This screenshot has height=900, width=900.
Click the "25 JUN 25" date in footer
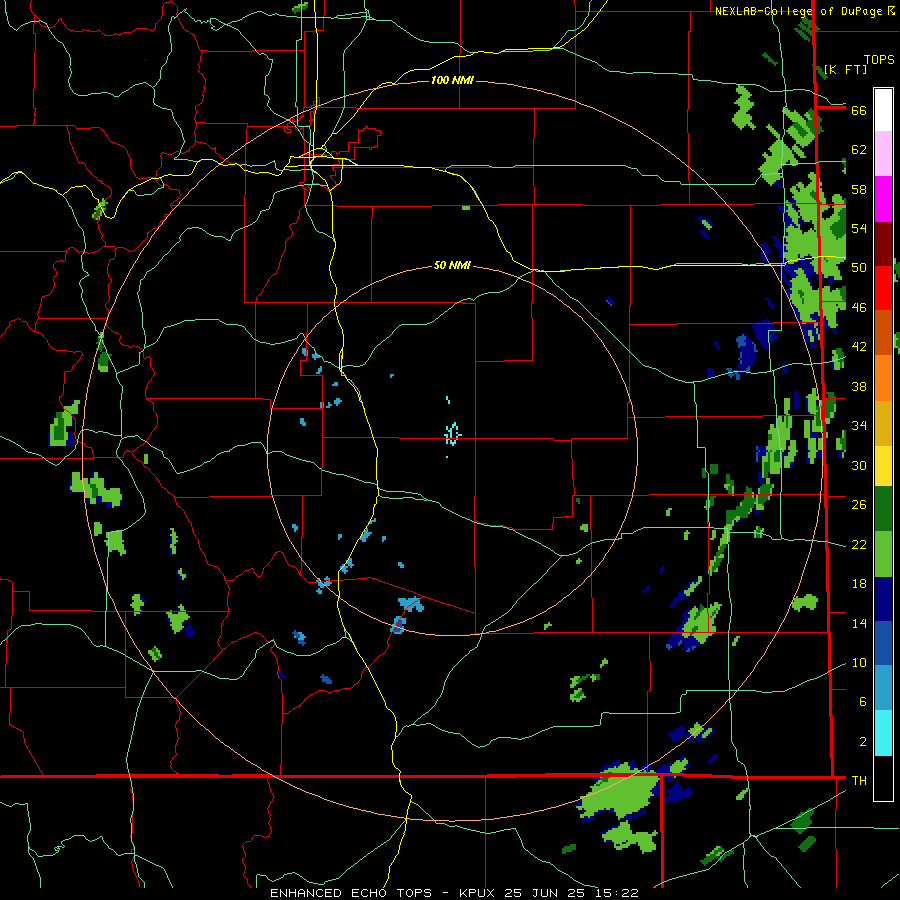[546, 893]
